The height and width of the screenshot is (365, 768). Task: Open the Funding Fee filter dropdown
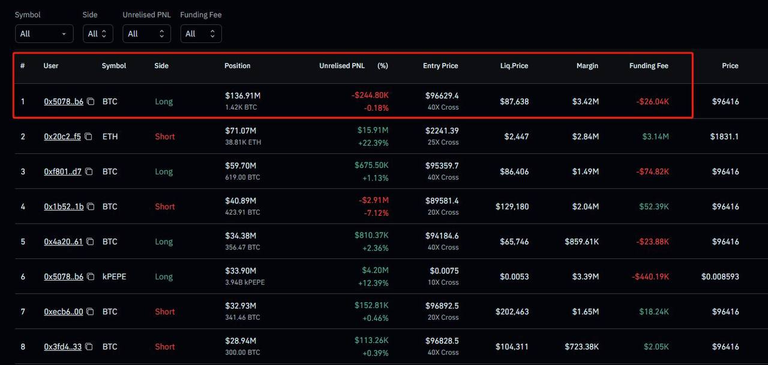(x=201, y=34)
